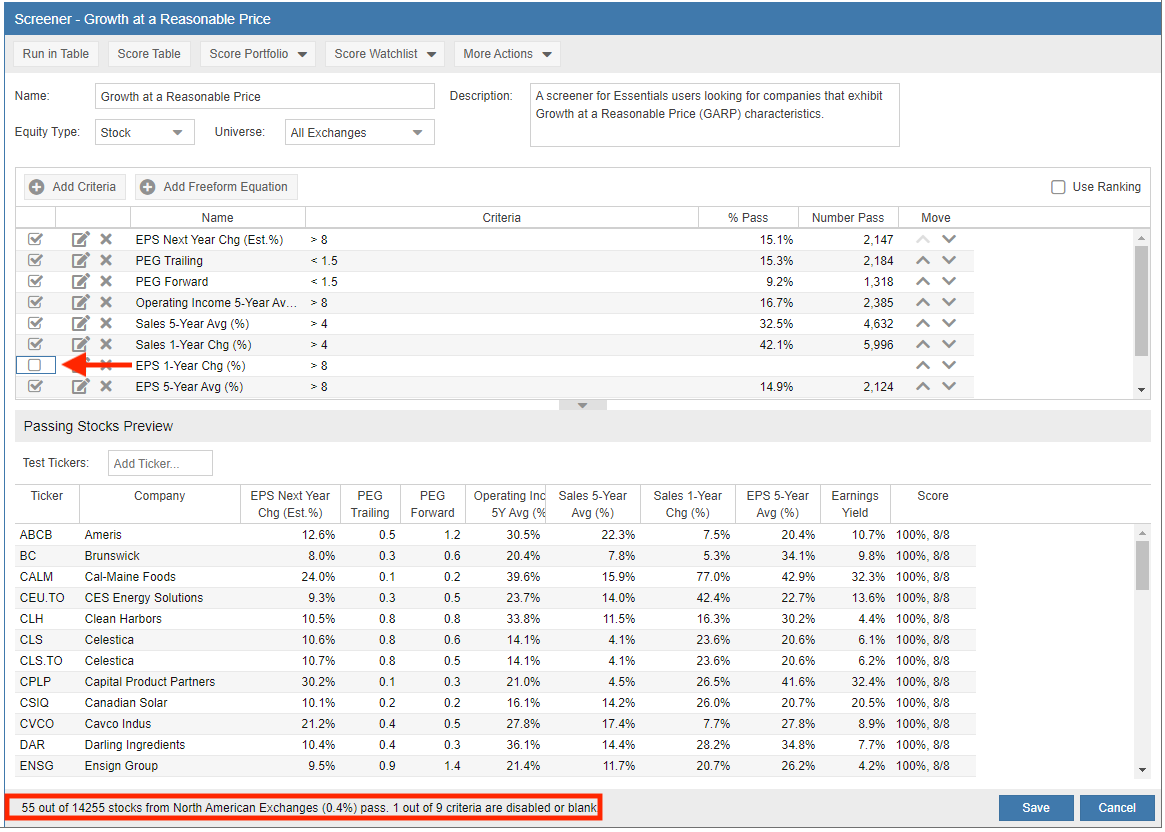The image size is (1165, 832).
Task: Click Run in Table button
Action: click(x=56, y=53)
